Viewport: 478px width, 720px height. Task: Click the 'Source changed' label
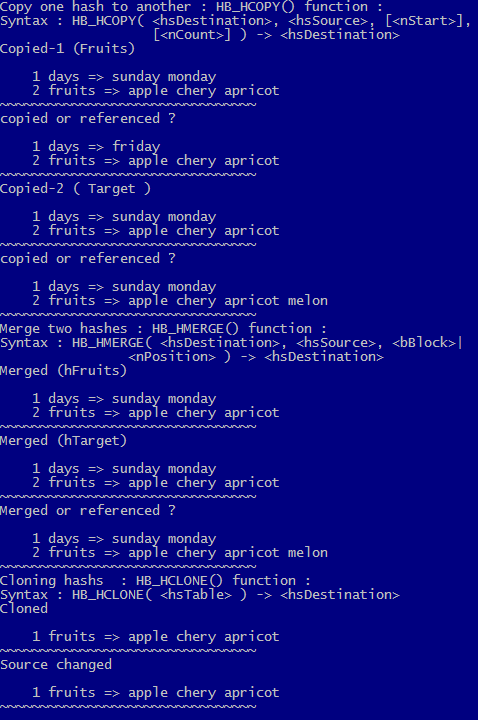point(56,664)
